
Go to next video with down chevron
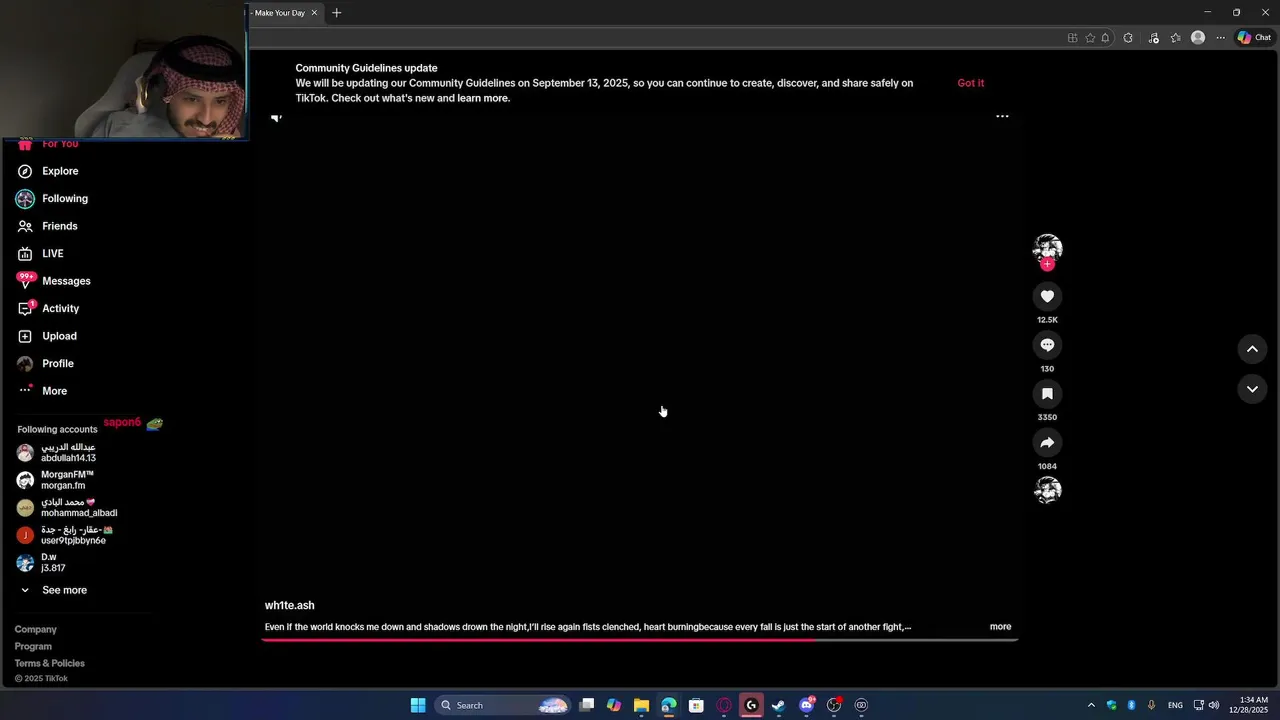1252,389
